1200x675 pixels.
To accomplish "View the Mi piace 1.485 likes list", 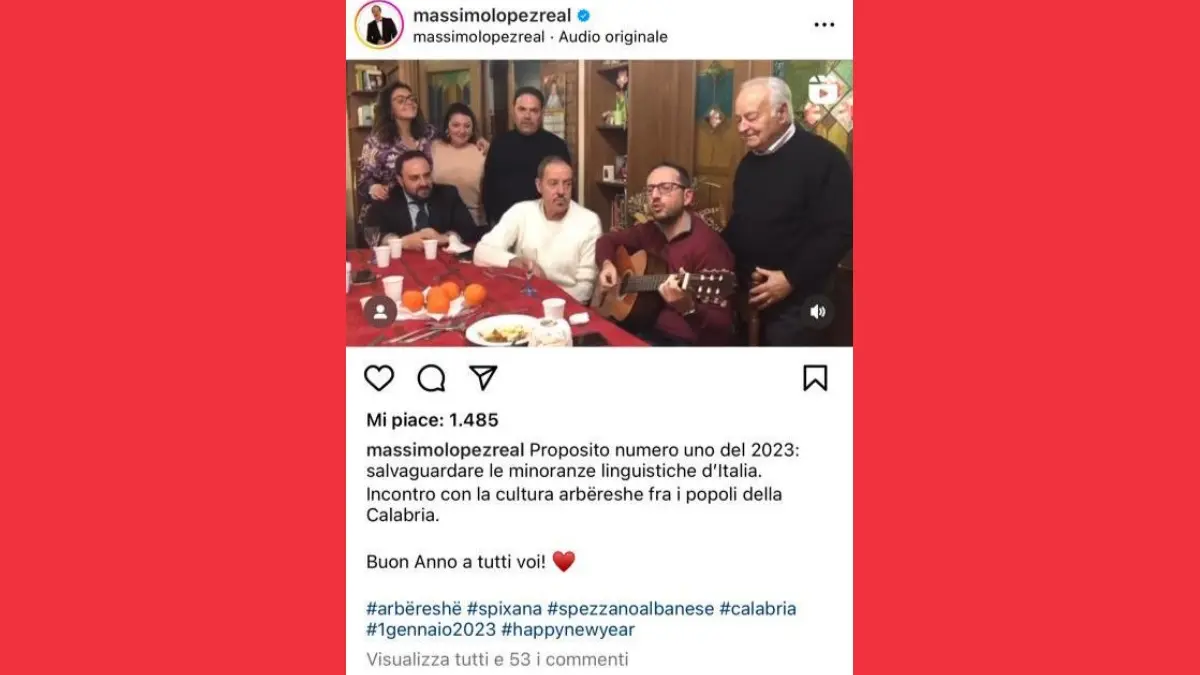I will pos(432,420).
